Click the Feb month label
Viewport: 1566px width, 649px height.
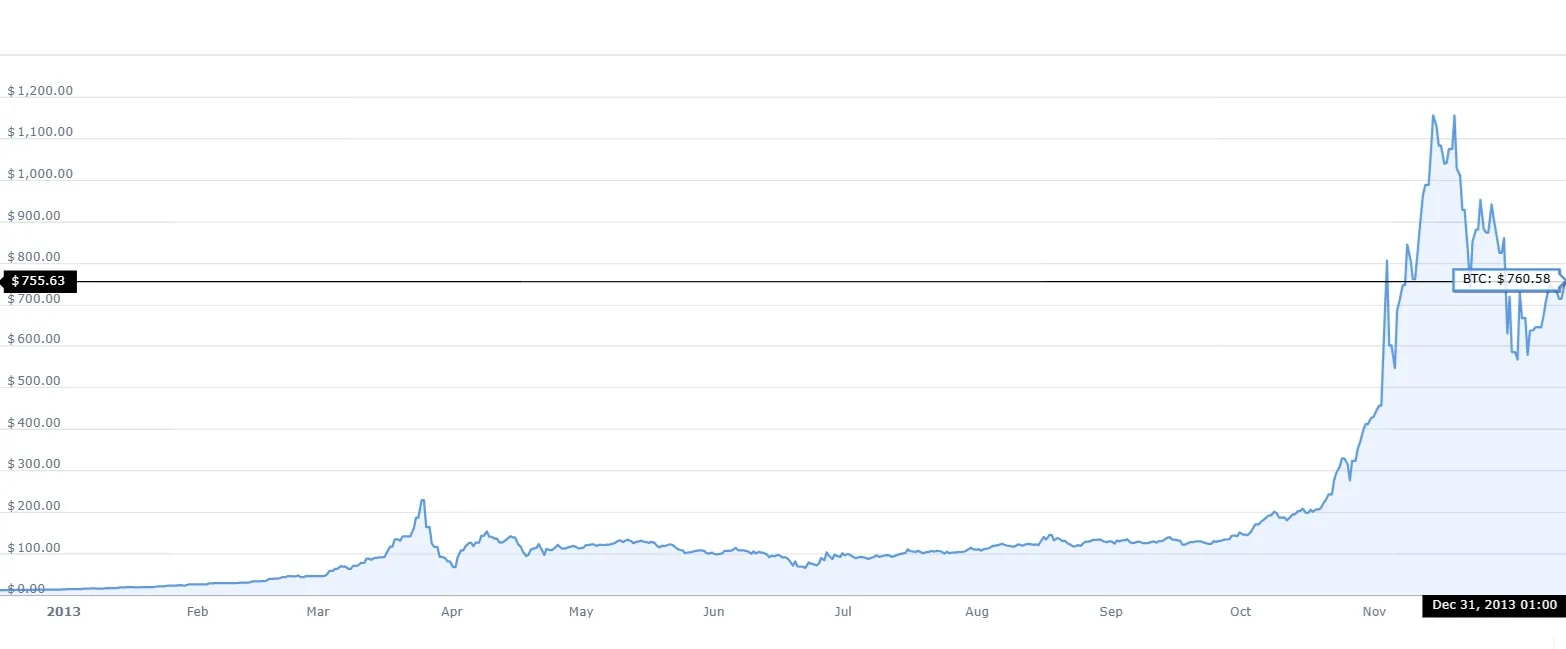pyautogui.click(x=197, y=611)
